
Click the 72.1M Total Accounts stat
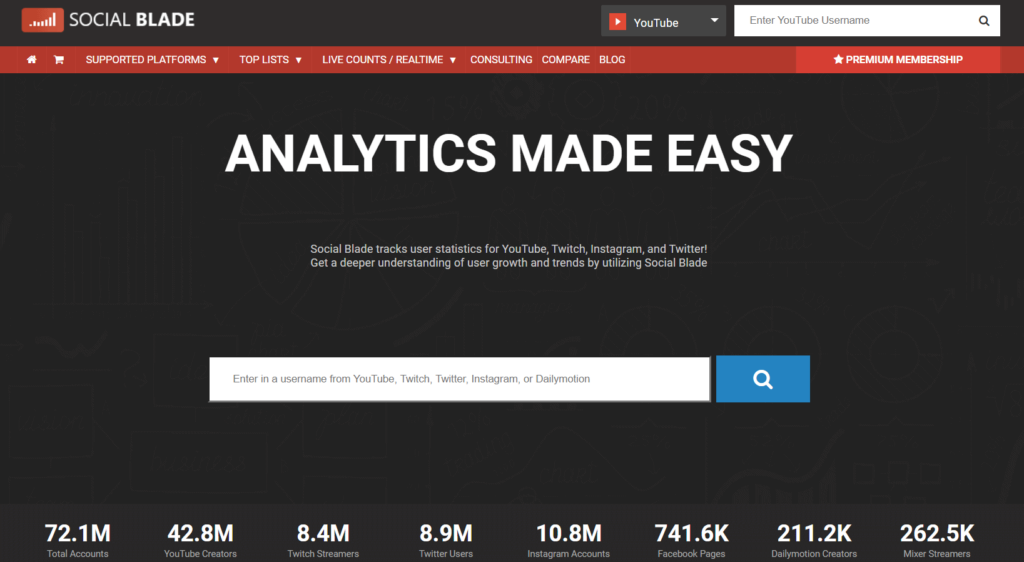tap(78, 541)
